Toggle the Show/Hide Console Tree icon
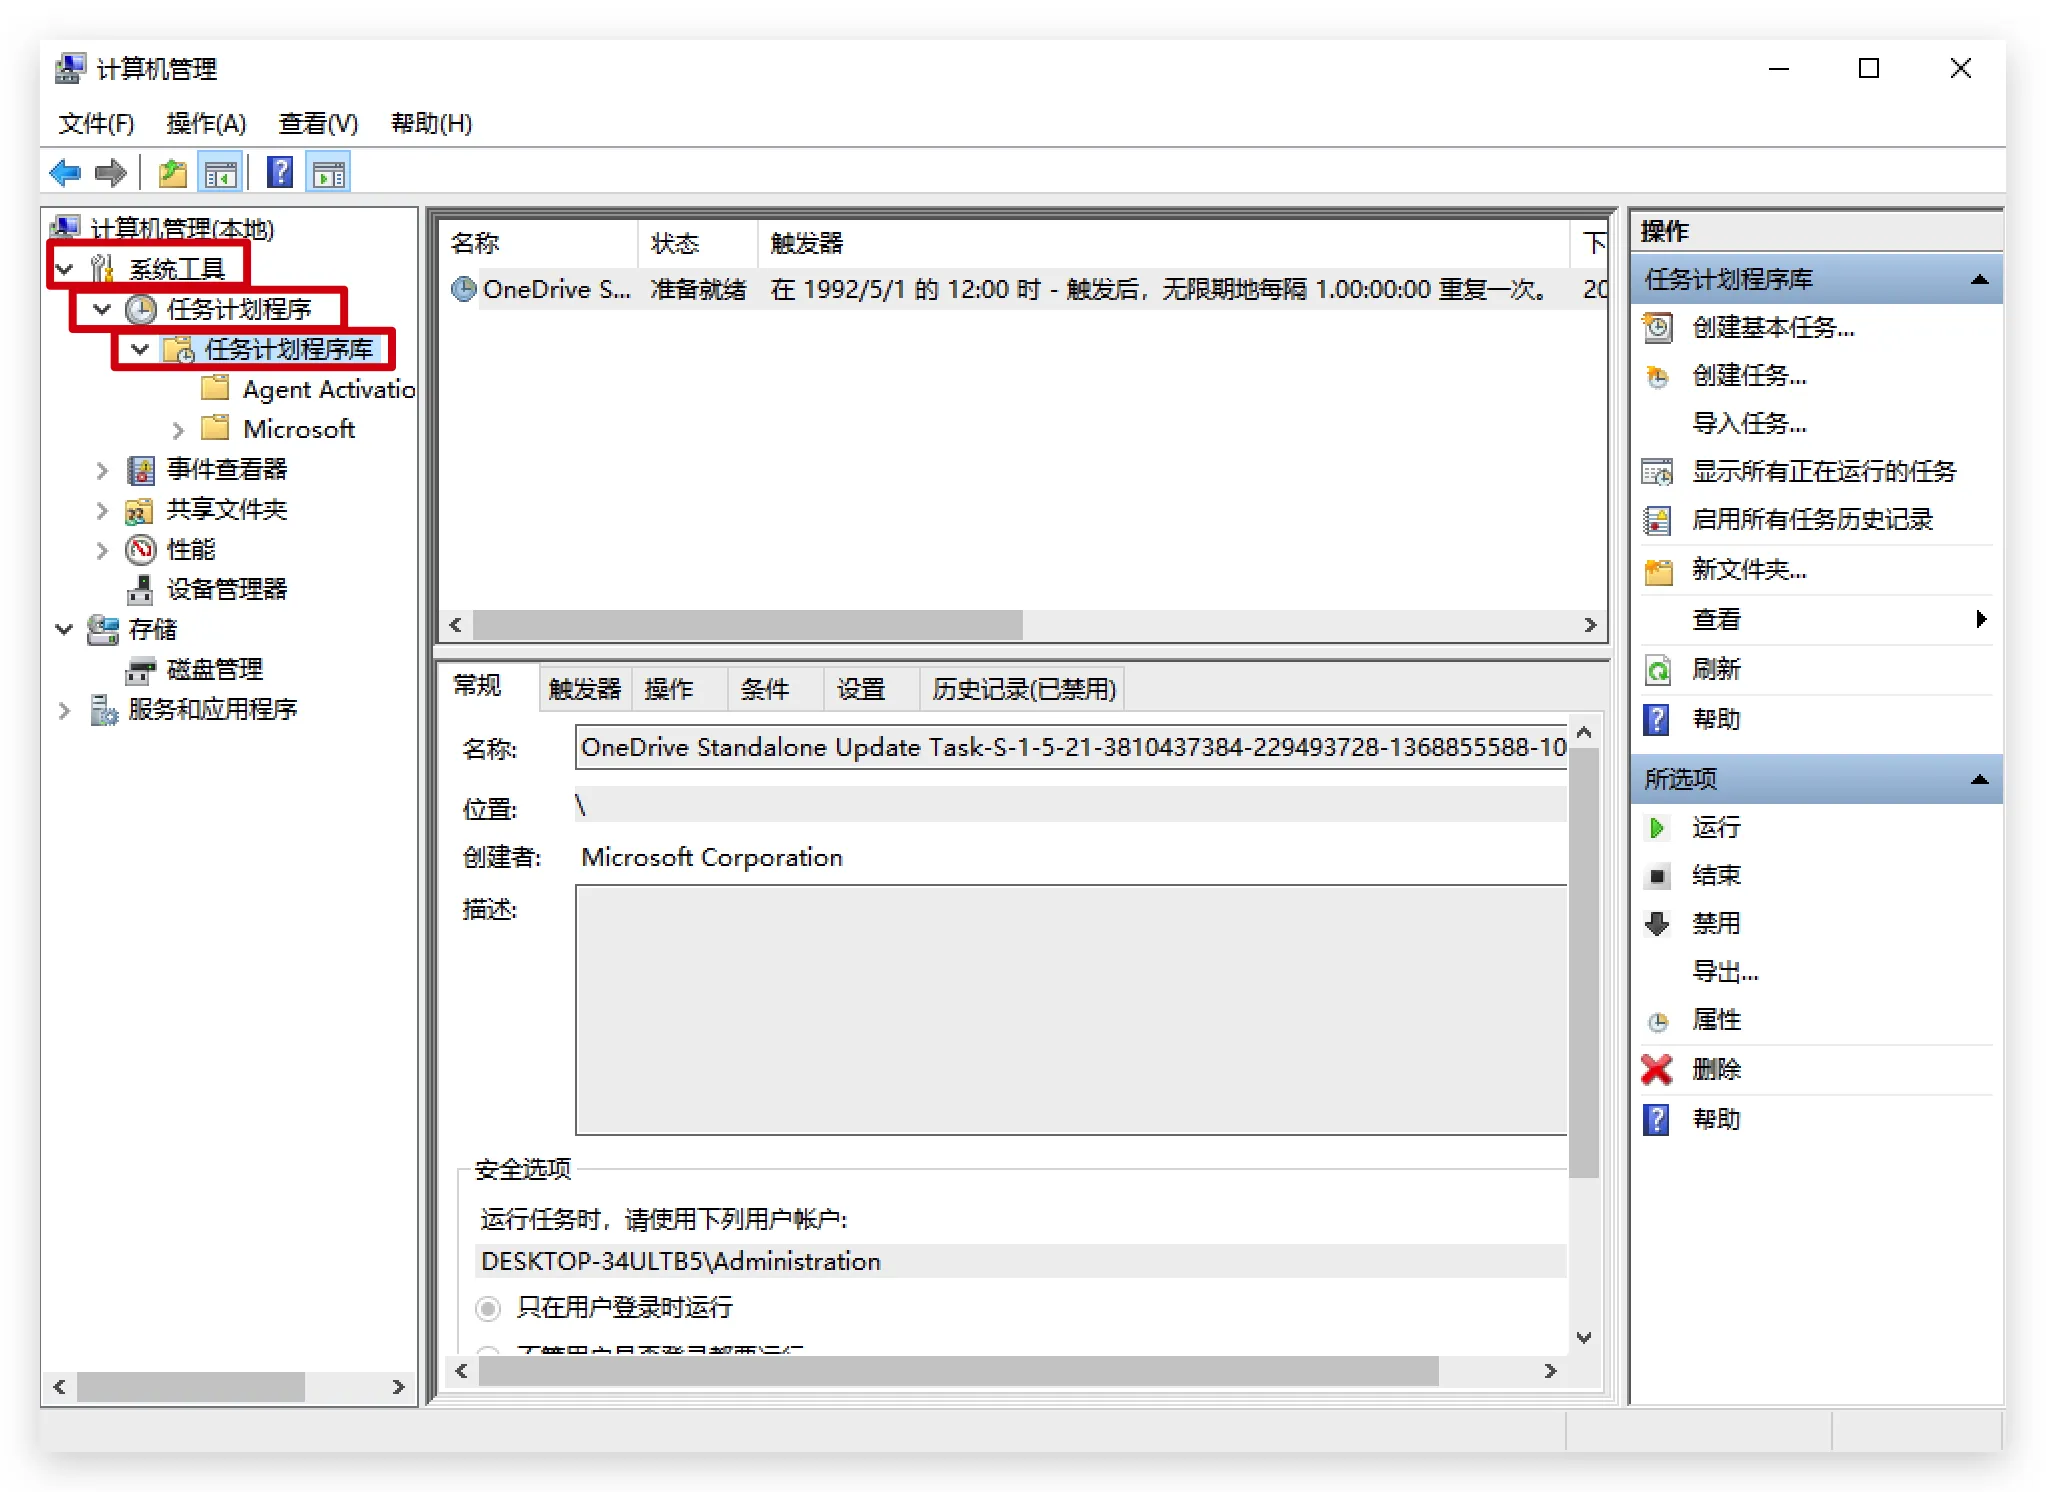Image resolution: width=2046 pixels, height=1492 pixels. click(221, 173)
